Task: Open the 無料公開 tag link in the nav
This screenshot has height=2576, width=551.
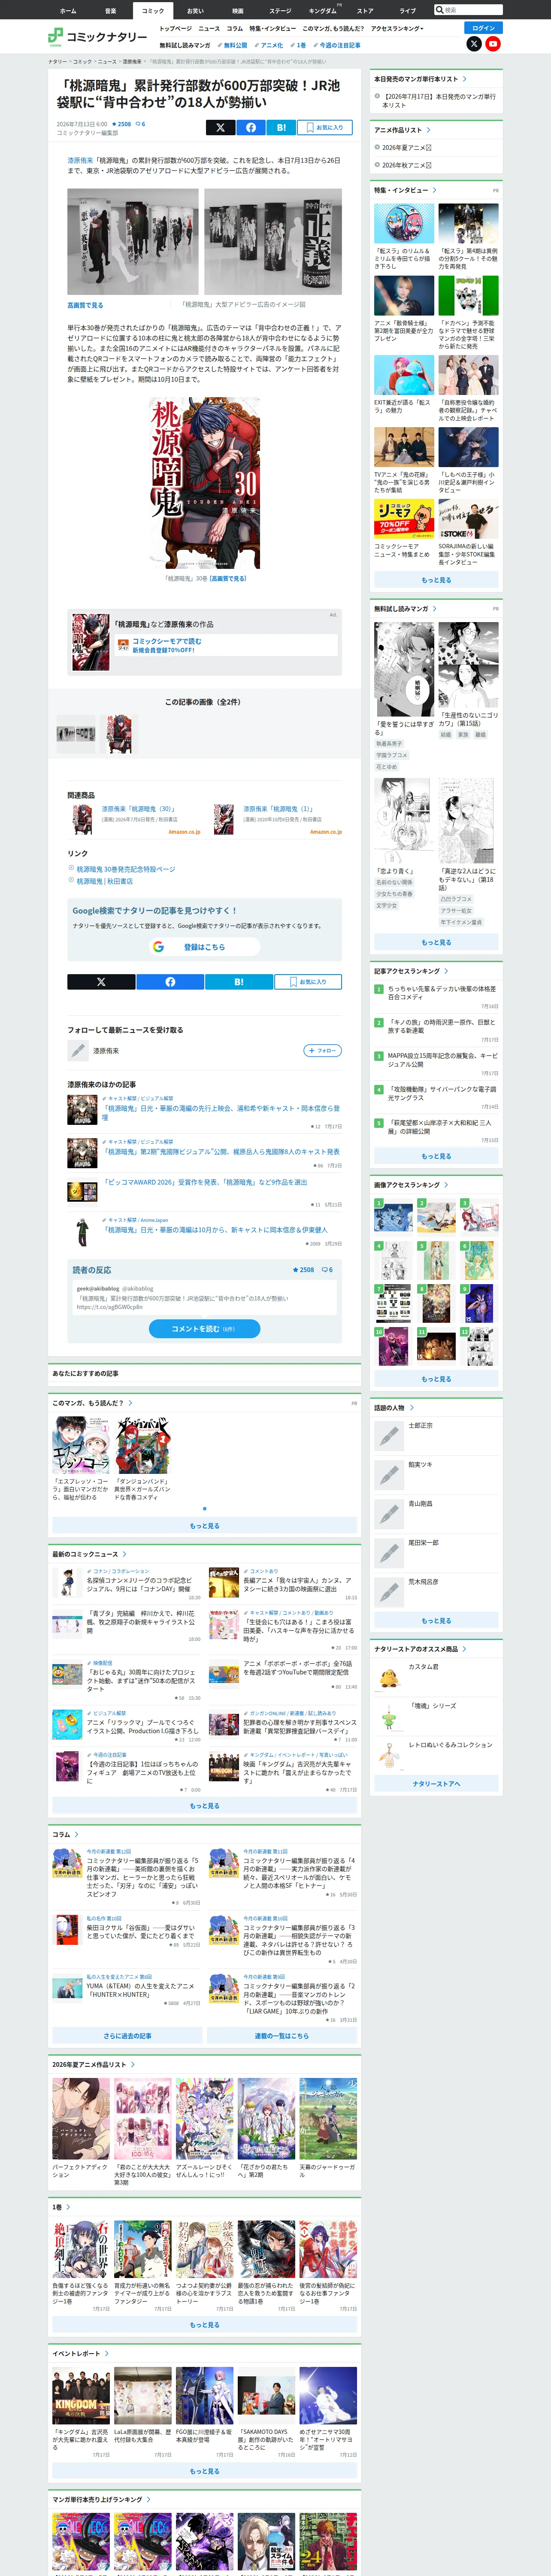Action: (233, 46)
